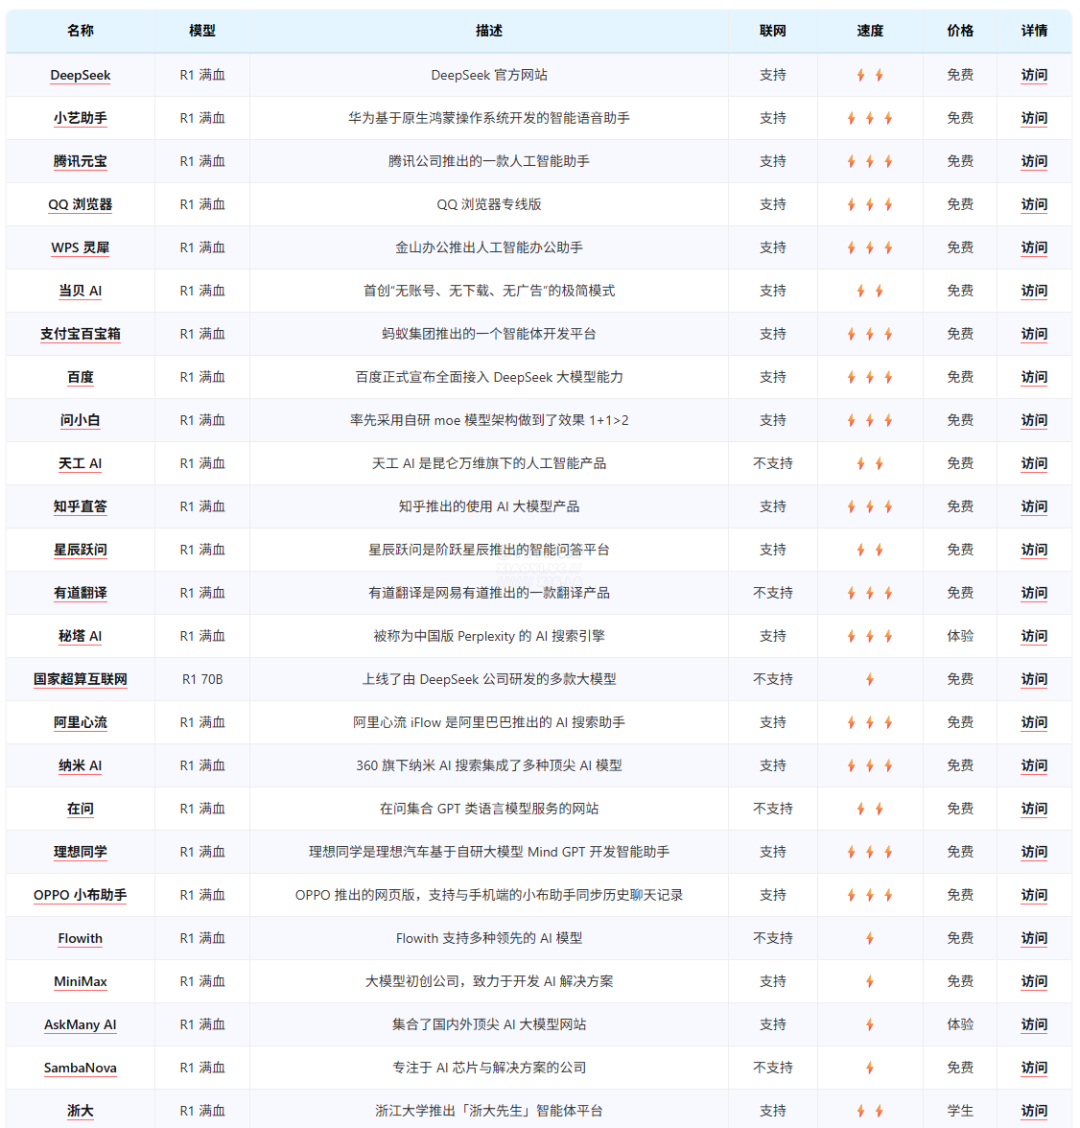Open the 天工 AI name link

pyautogui.click(x=80, y=463)
